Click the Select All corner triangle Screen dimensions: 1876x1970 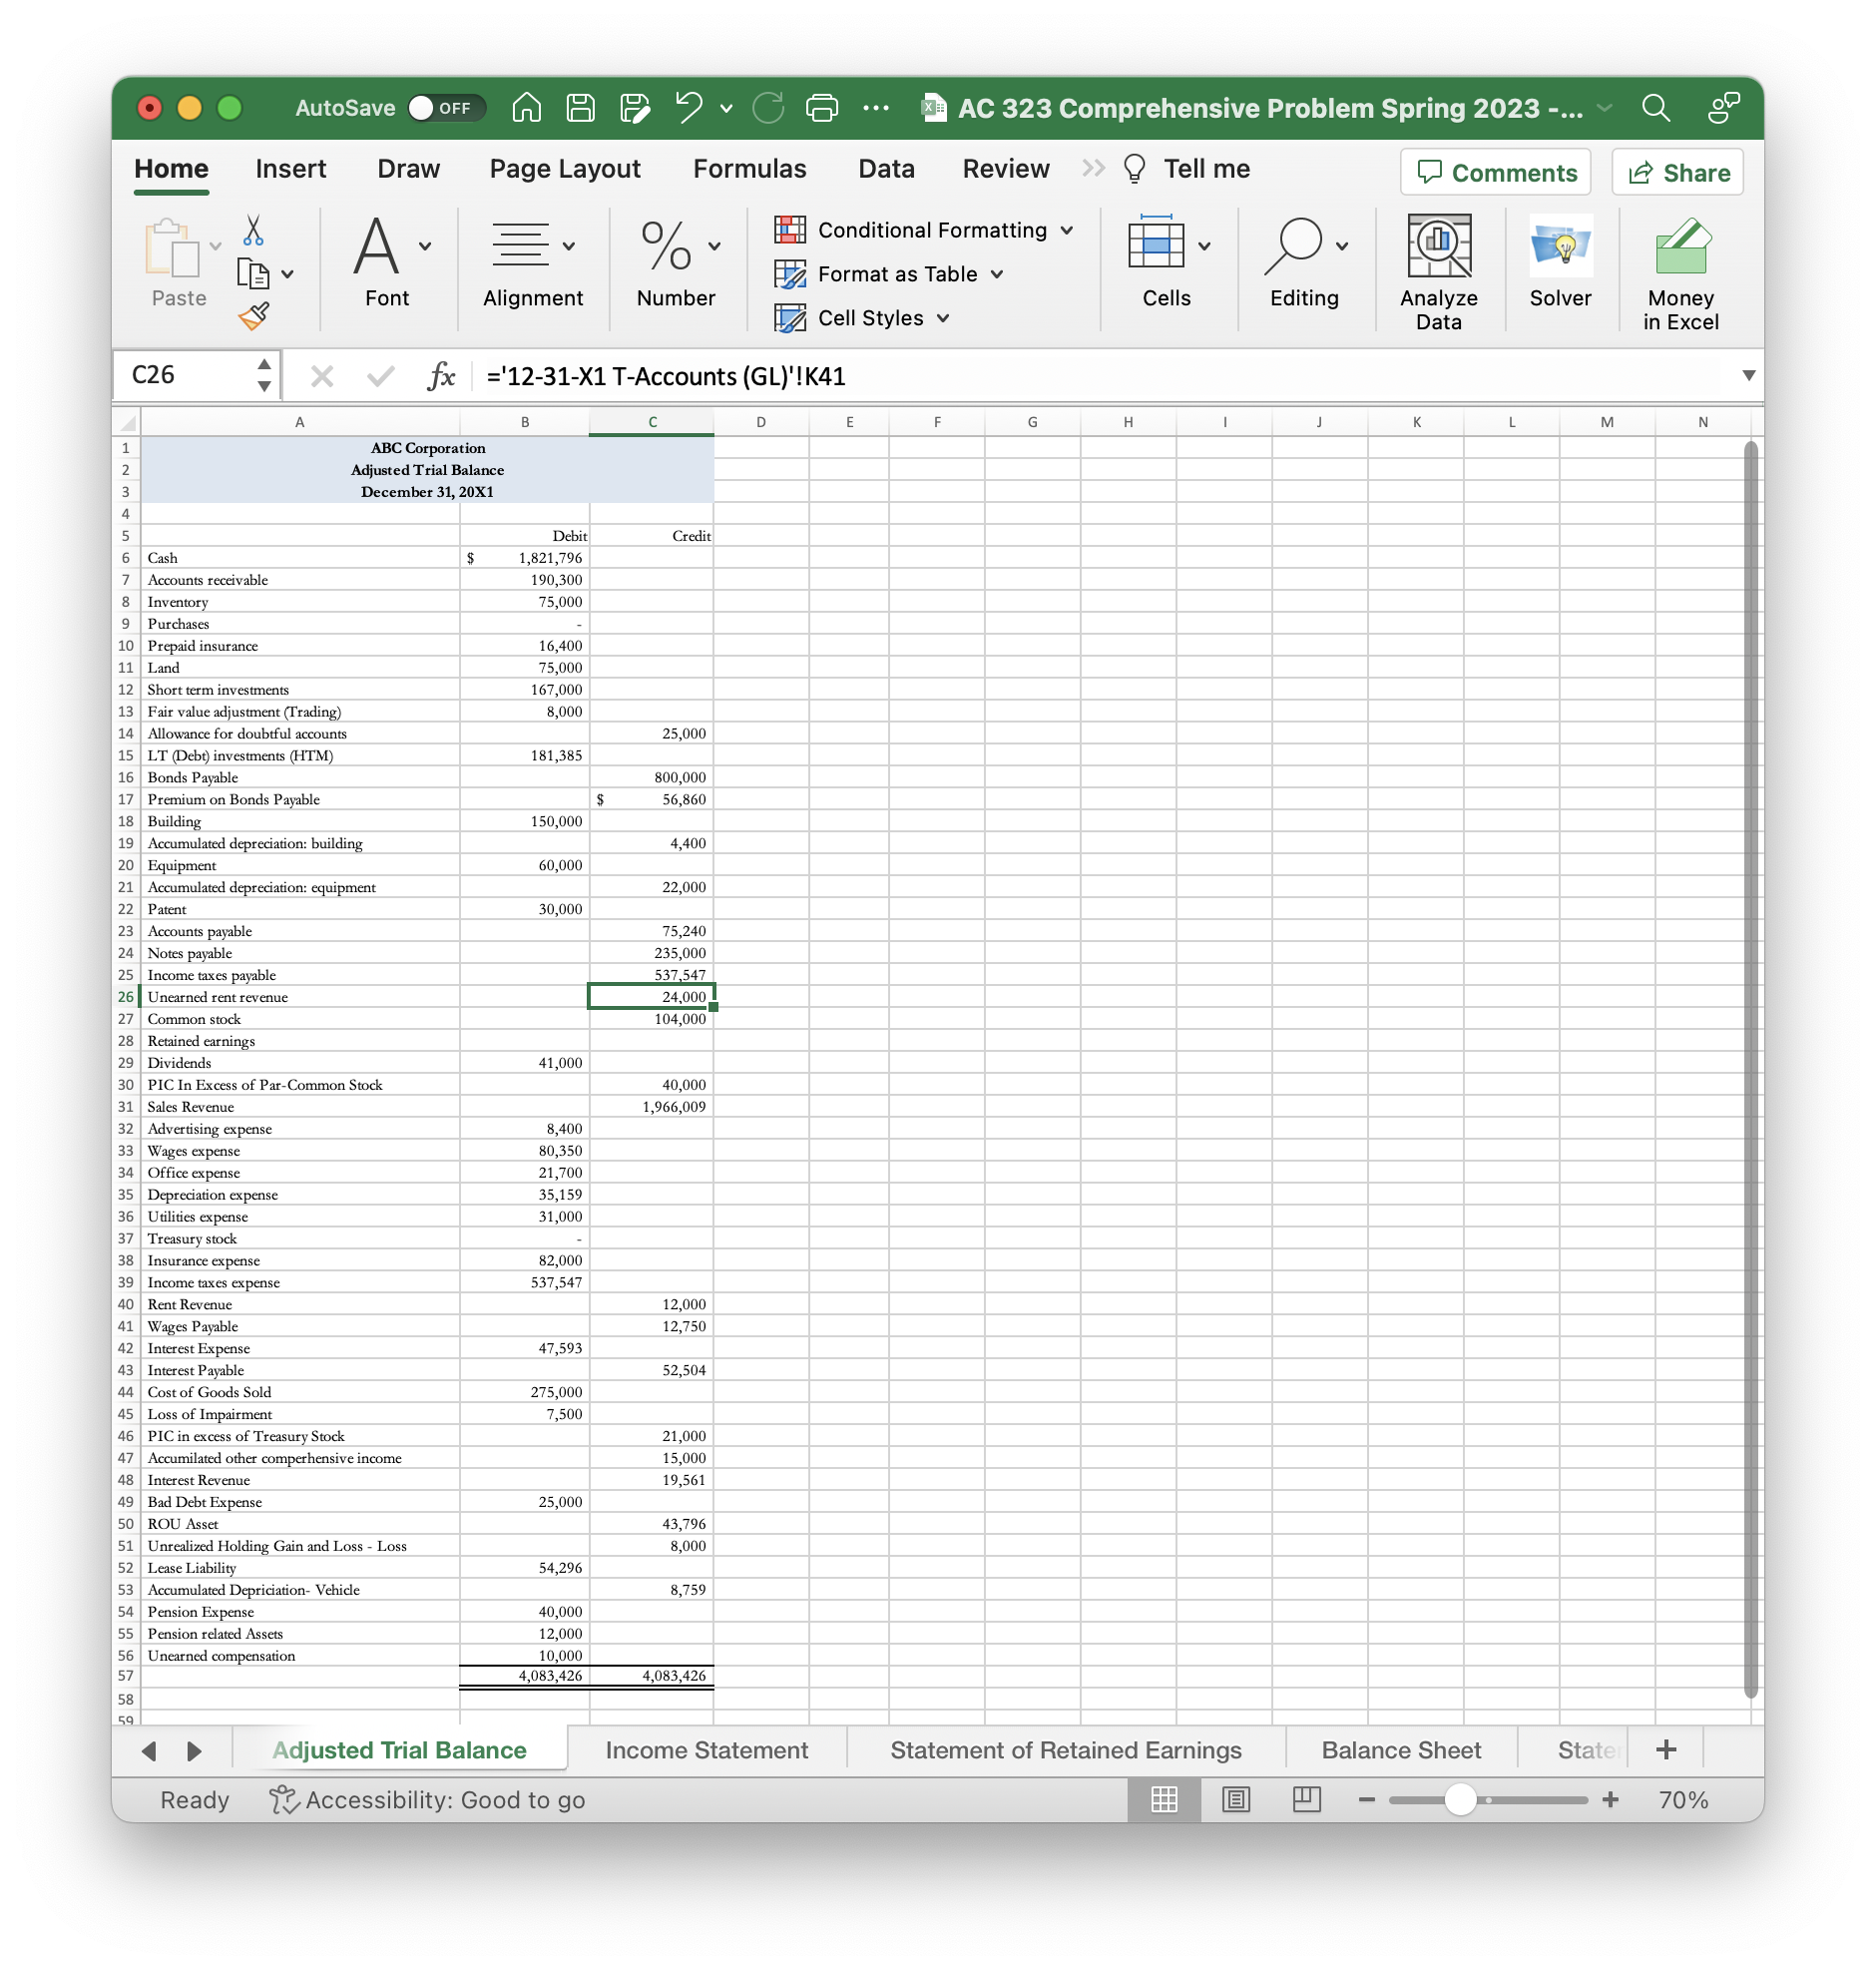pyautogui.click(x=127, y=422)
